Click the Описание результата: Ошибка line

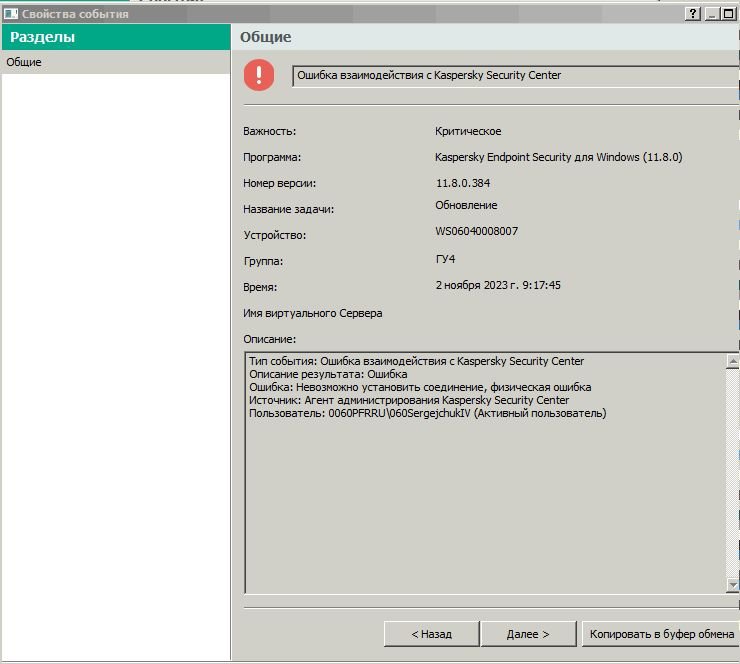click(328, 374)
